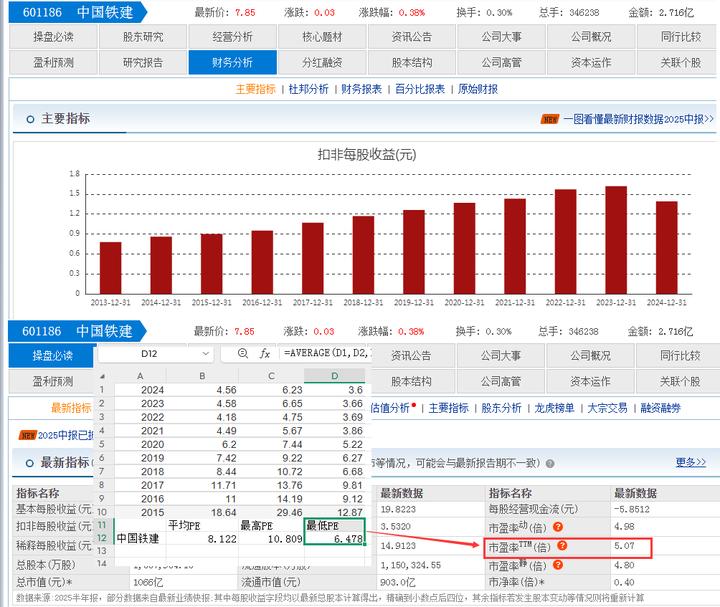
Task: Select highlighted 操盘必读 tab in lower panel
Action: pyautogui.click(x=53, y=356)
